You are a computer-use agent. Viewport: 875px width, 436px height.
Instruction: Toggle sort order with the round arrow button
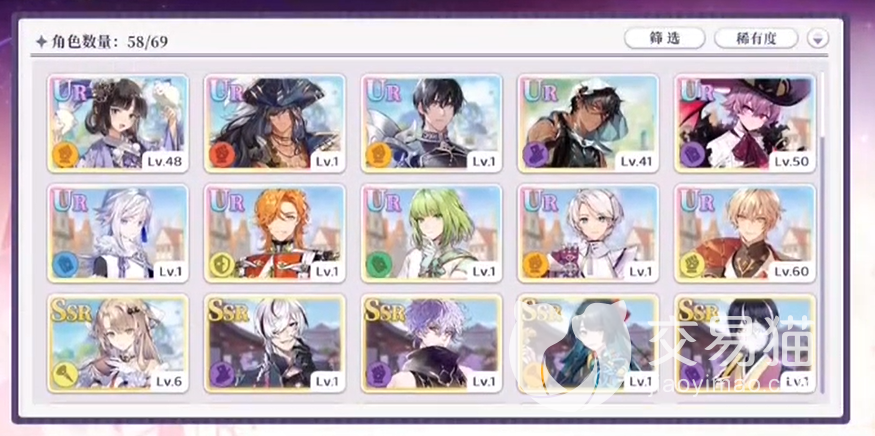pyautogui.click(x=818, y=39)
